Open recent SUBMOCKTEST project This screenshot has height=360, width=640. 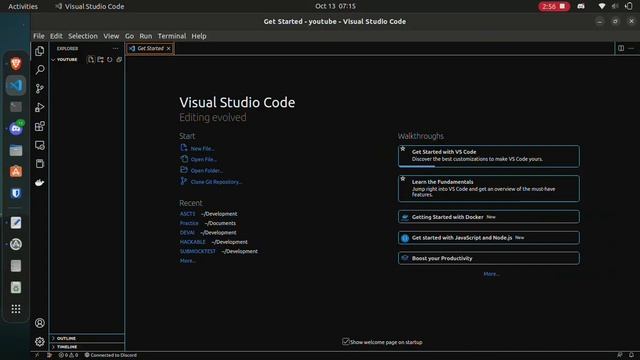tap(198, 251)
